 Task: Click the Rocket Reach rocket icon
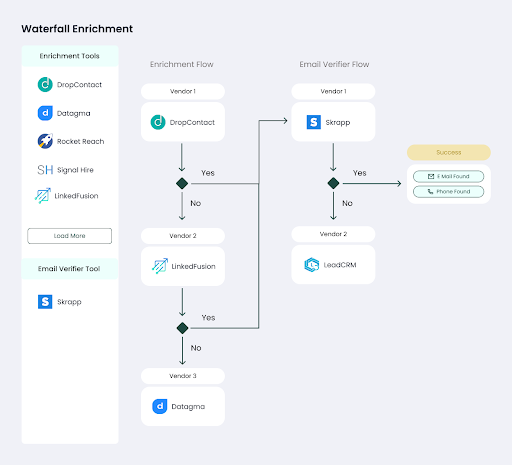45,141
